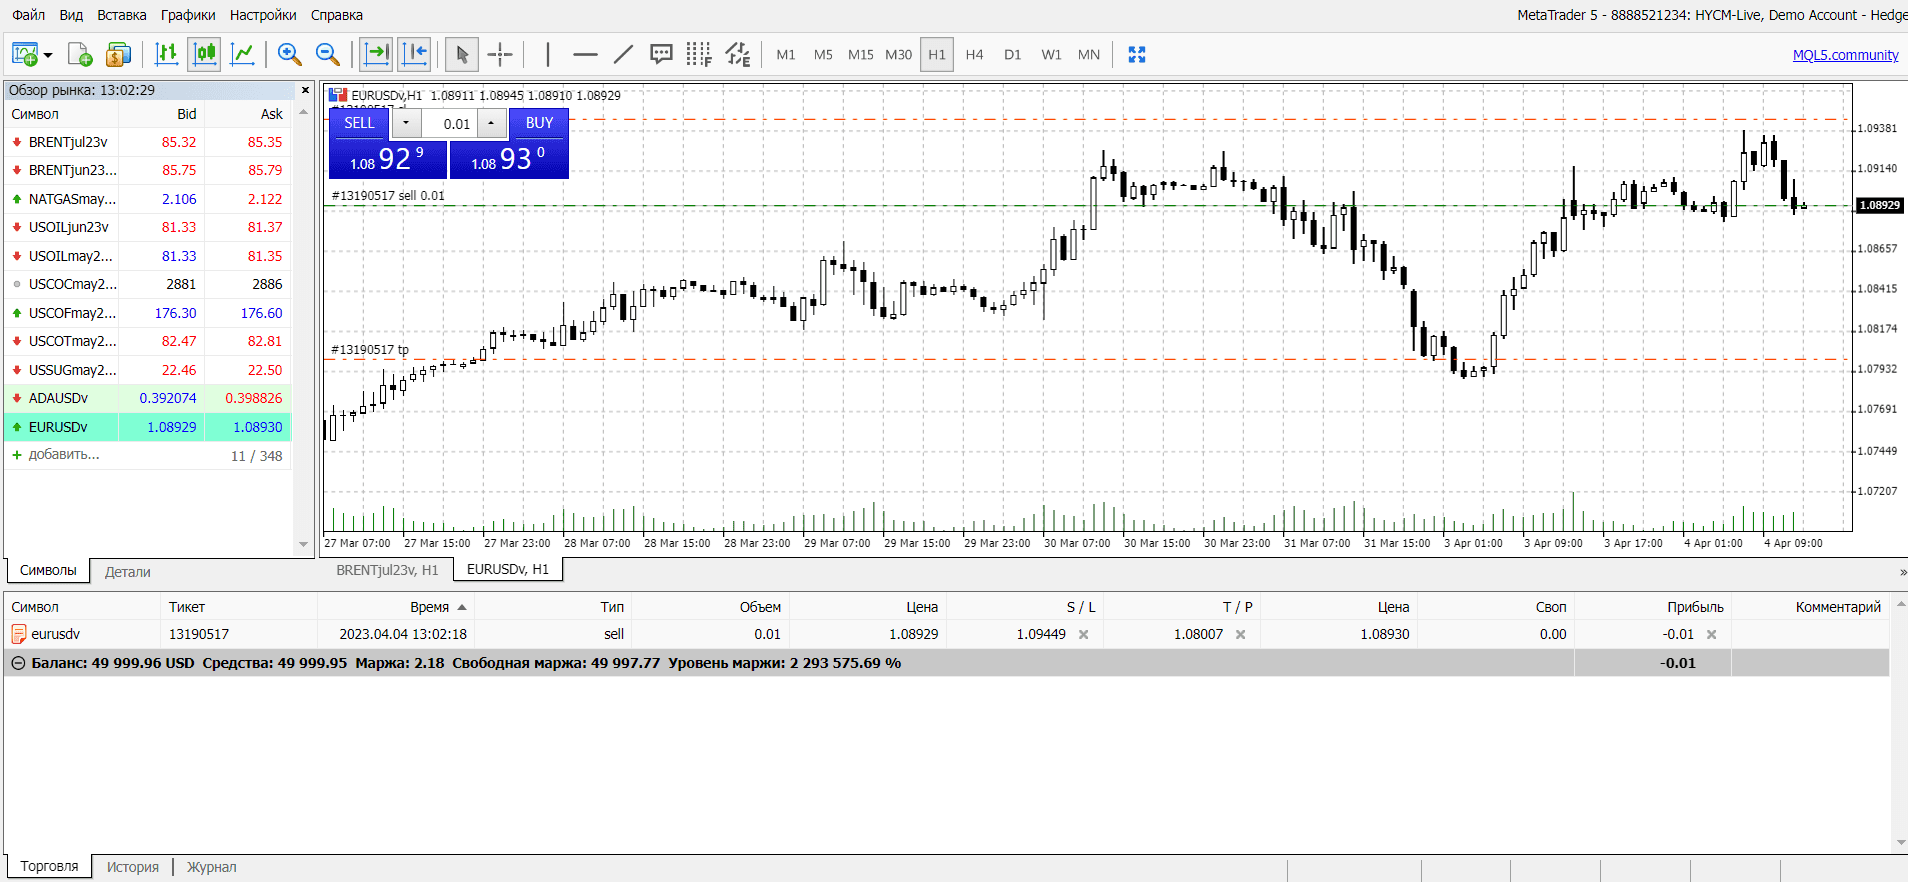Select the crosshair cursor tool

coord(500,55)
